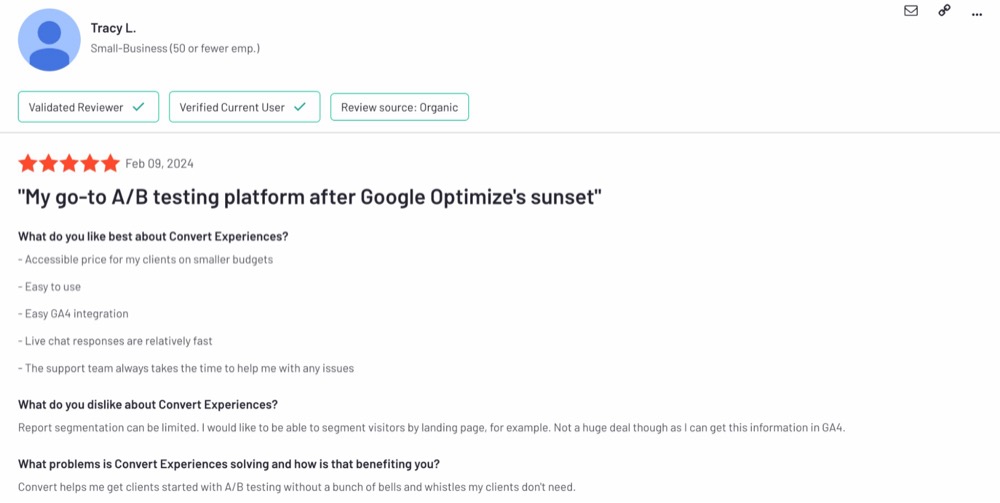Open reviewer name Tracy L.

tap(113, 28)
